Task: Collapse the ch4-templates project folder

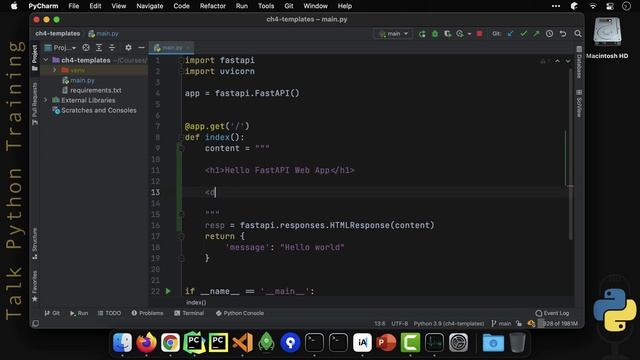Action: coord(46,60)
